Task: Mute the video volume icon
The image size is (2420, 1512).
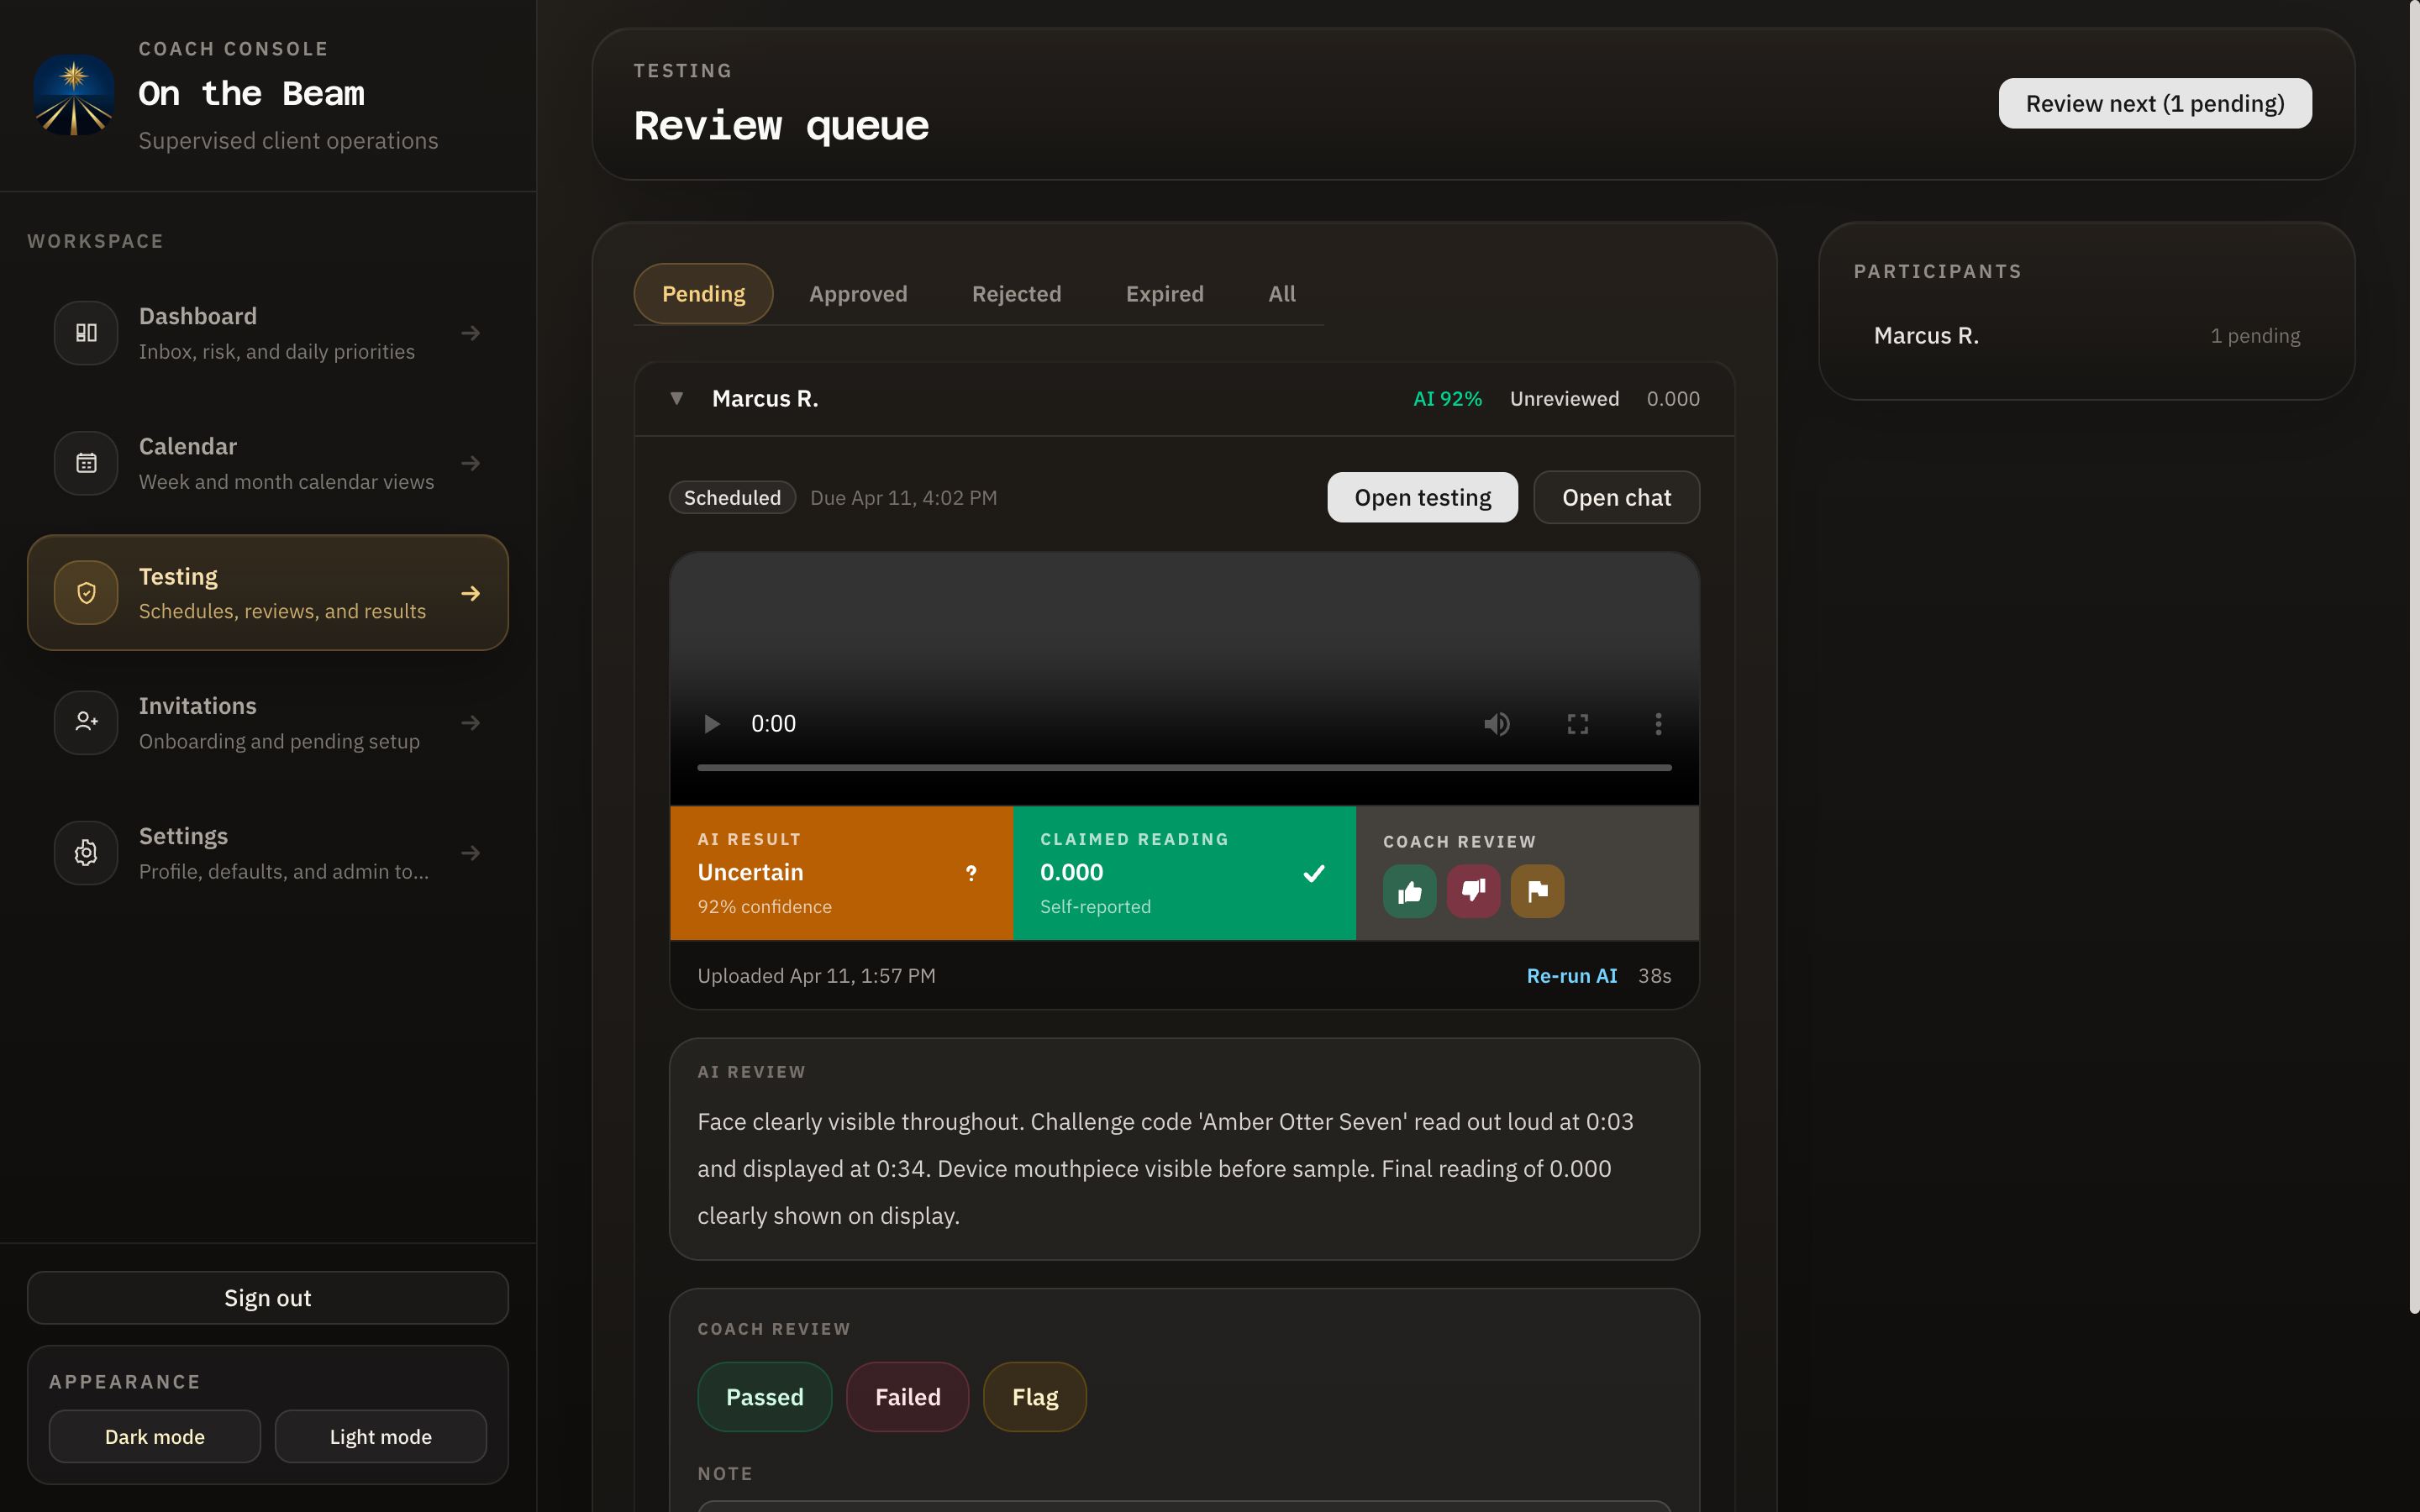Action: coord(1497,723)
